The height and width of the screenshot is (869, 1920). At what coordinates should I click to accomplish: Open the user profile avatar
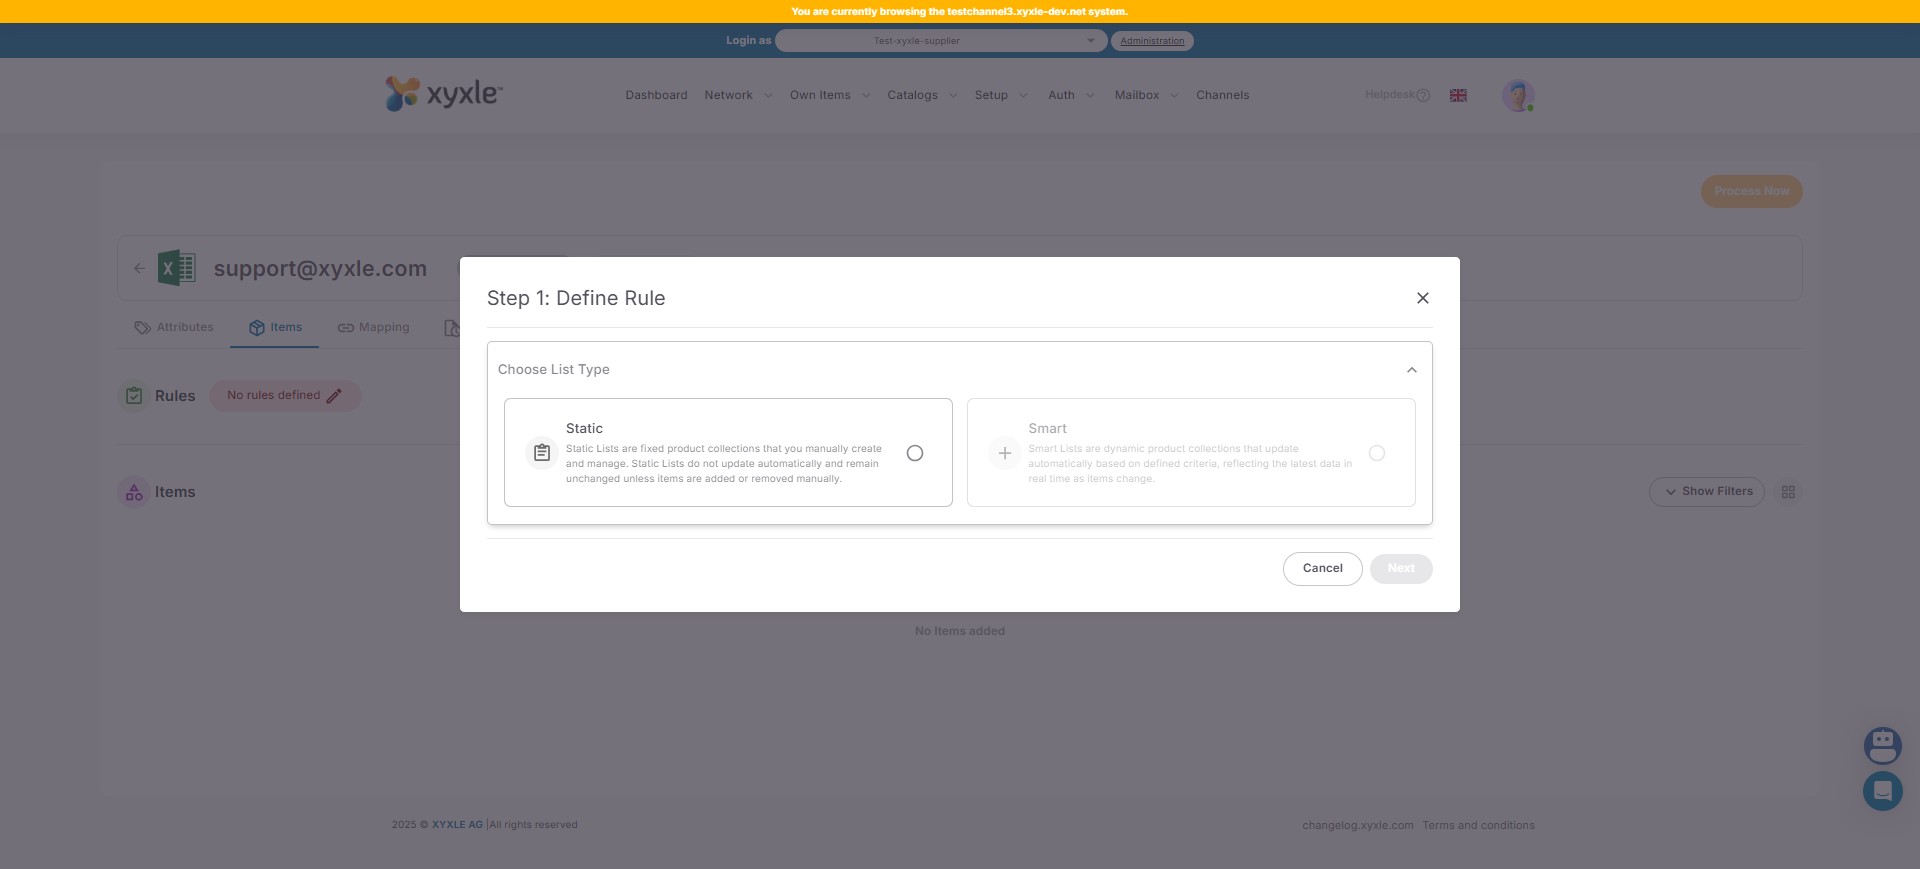point(1517,95)
